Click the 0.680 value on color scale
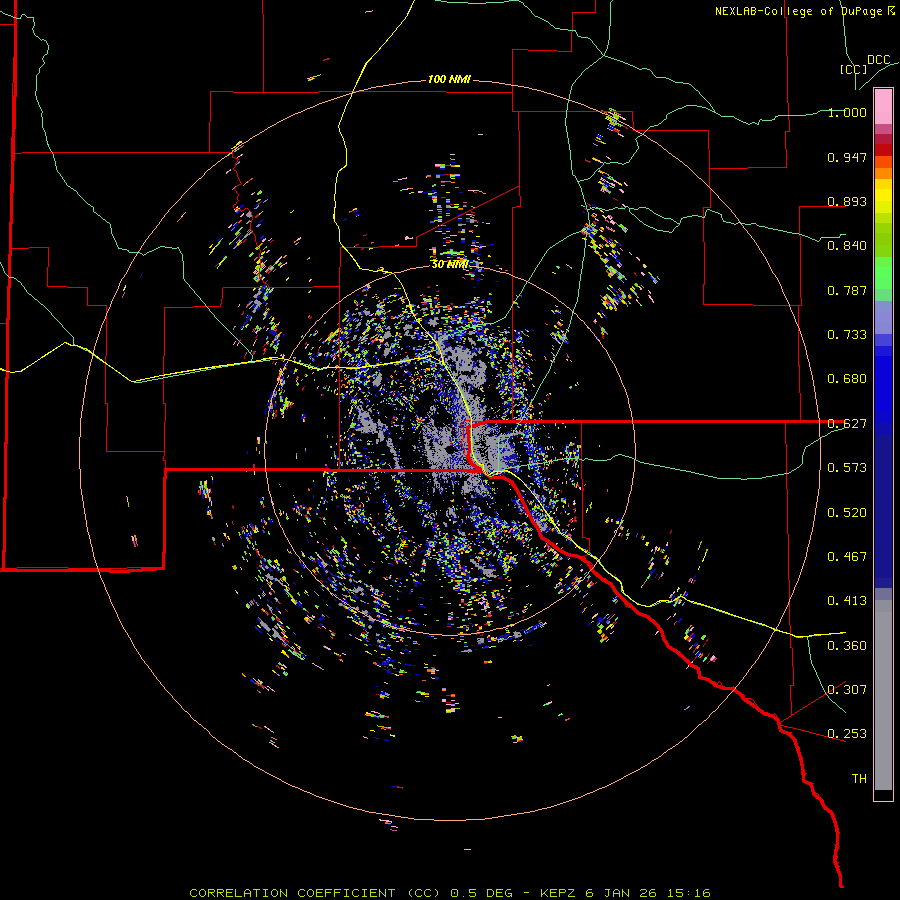Screen dimensions: 900x900 [x=847, y=379]
